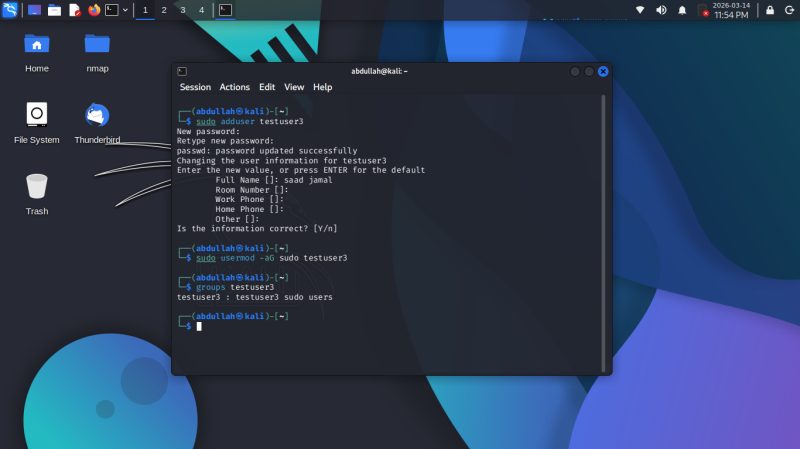Screen dimensions: 800x449
Task: Switch to workspace 3
Action: coord(182,10)
